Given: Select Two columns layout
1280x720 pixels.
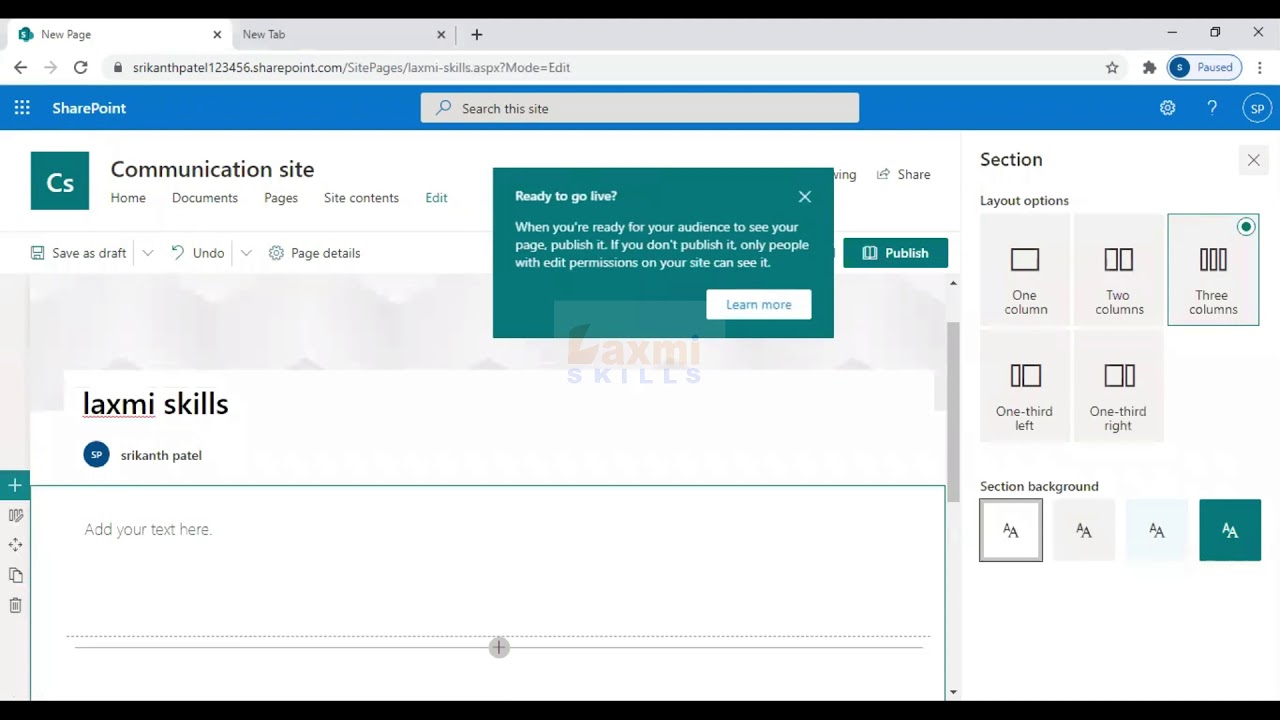Looking at the screenshot, I should [x=1118, y=270].
